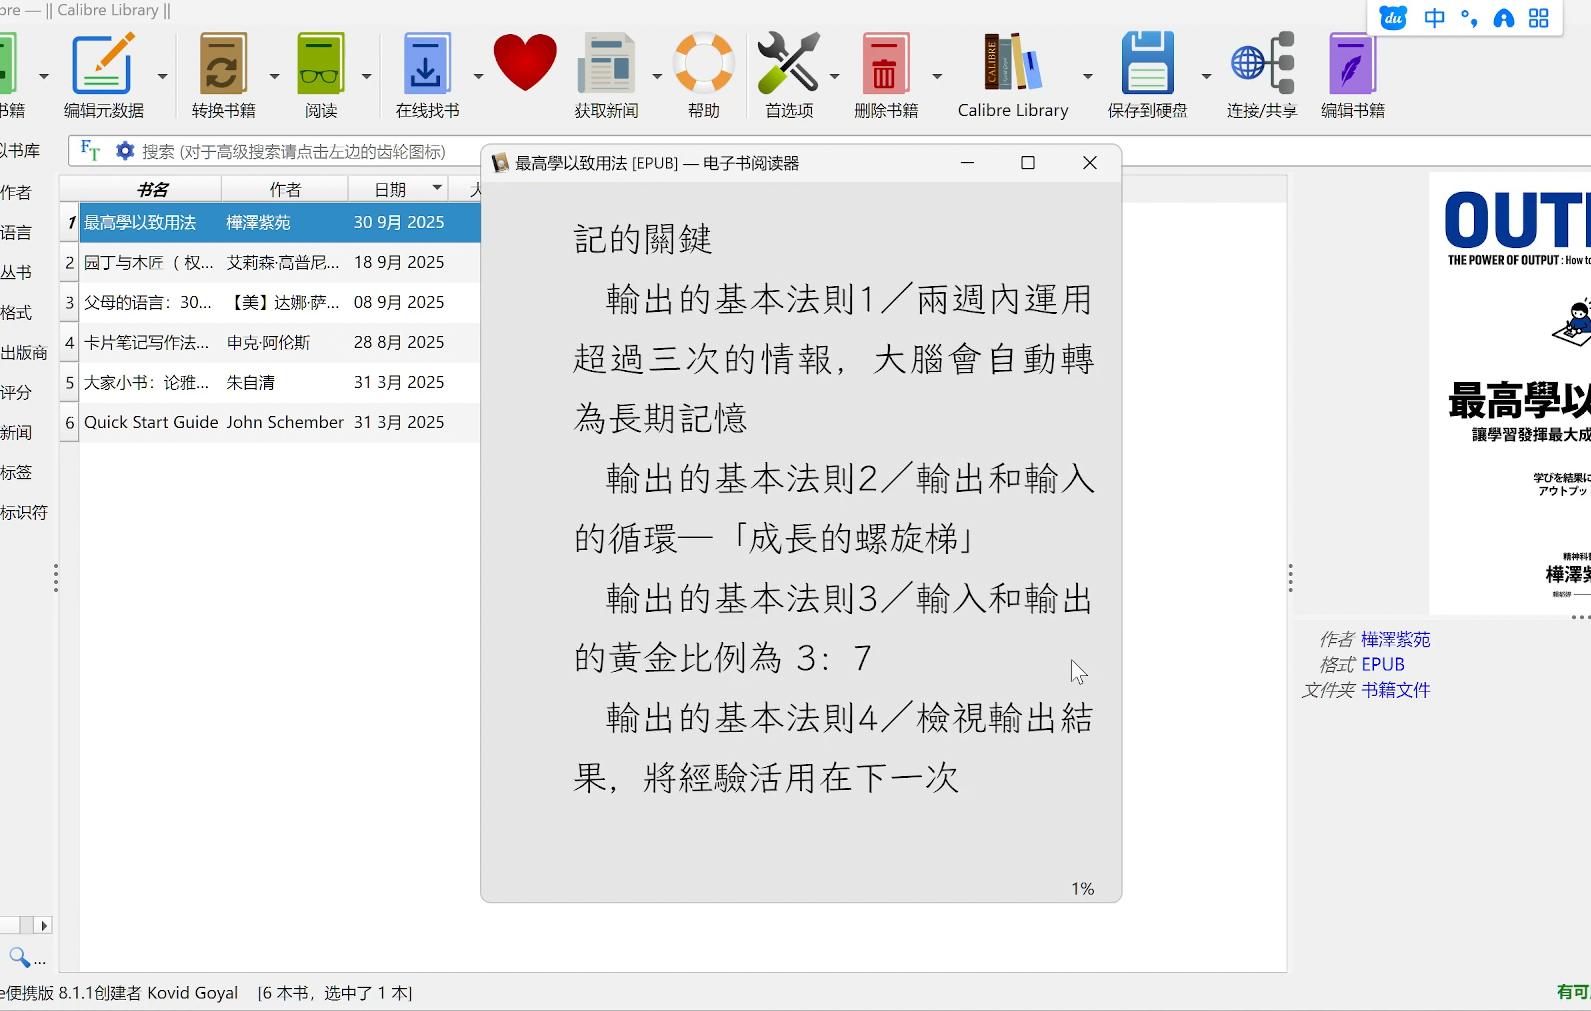Open the Fetch News (获取新闻) icon
Image resolution: width=1591 pixels, height=1011 pixels.
point(606,64)
